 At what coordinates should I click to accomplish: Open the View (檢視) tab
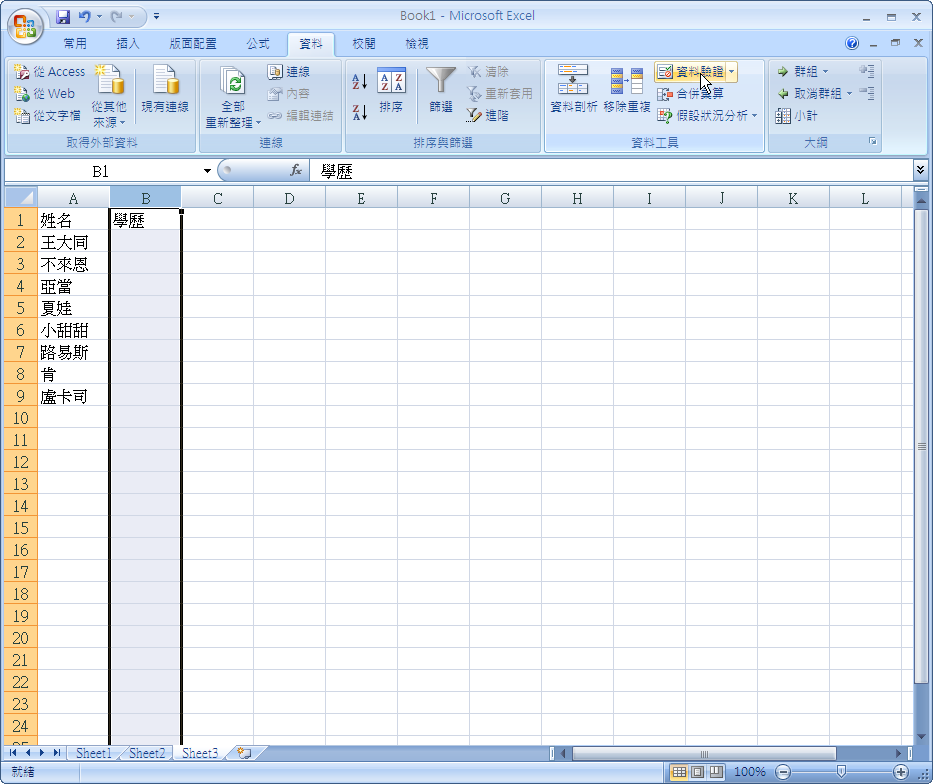point(417,43)
